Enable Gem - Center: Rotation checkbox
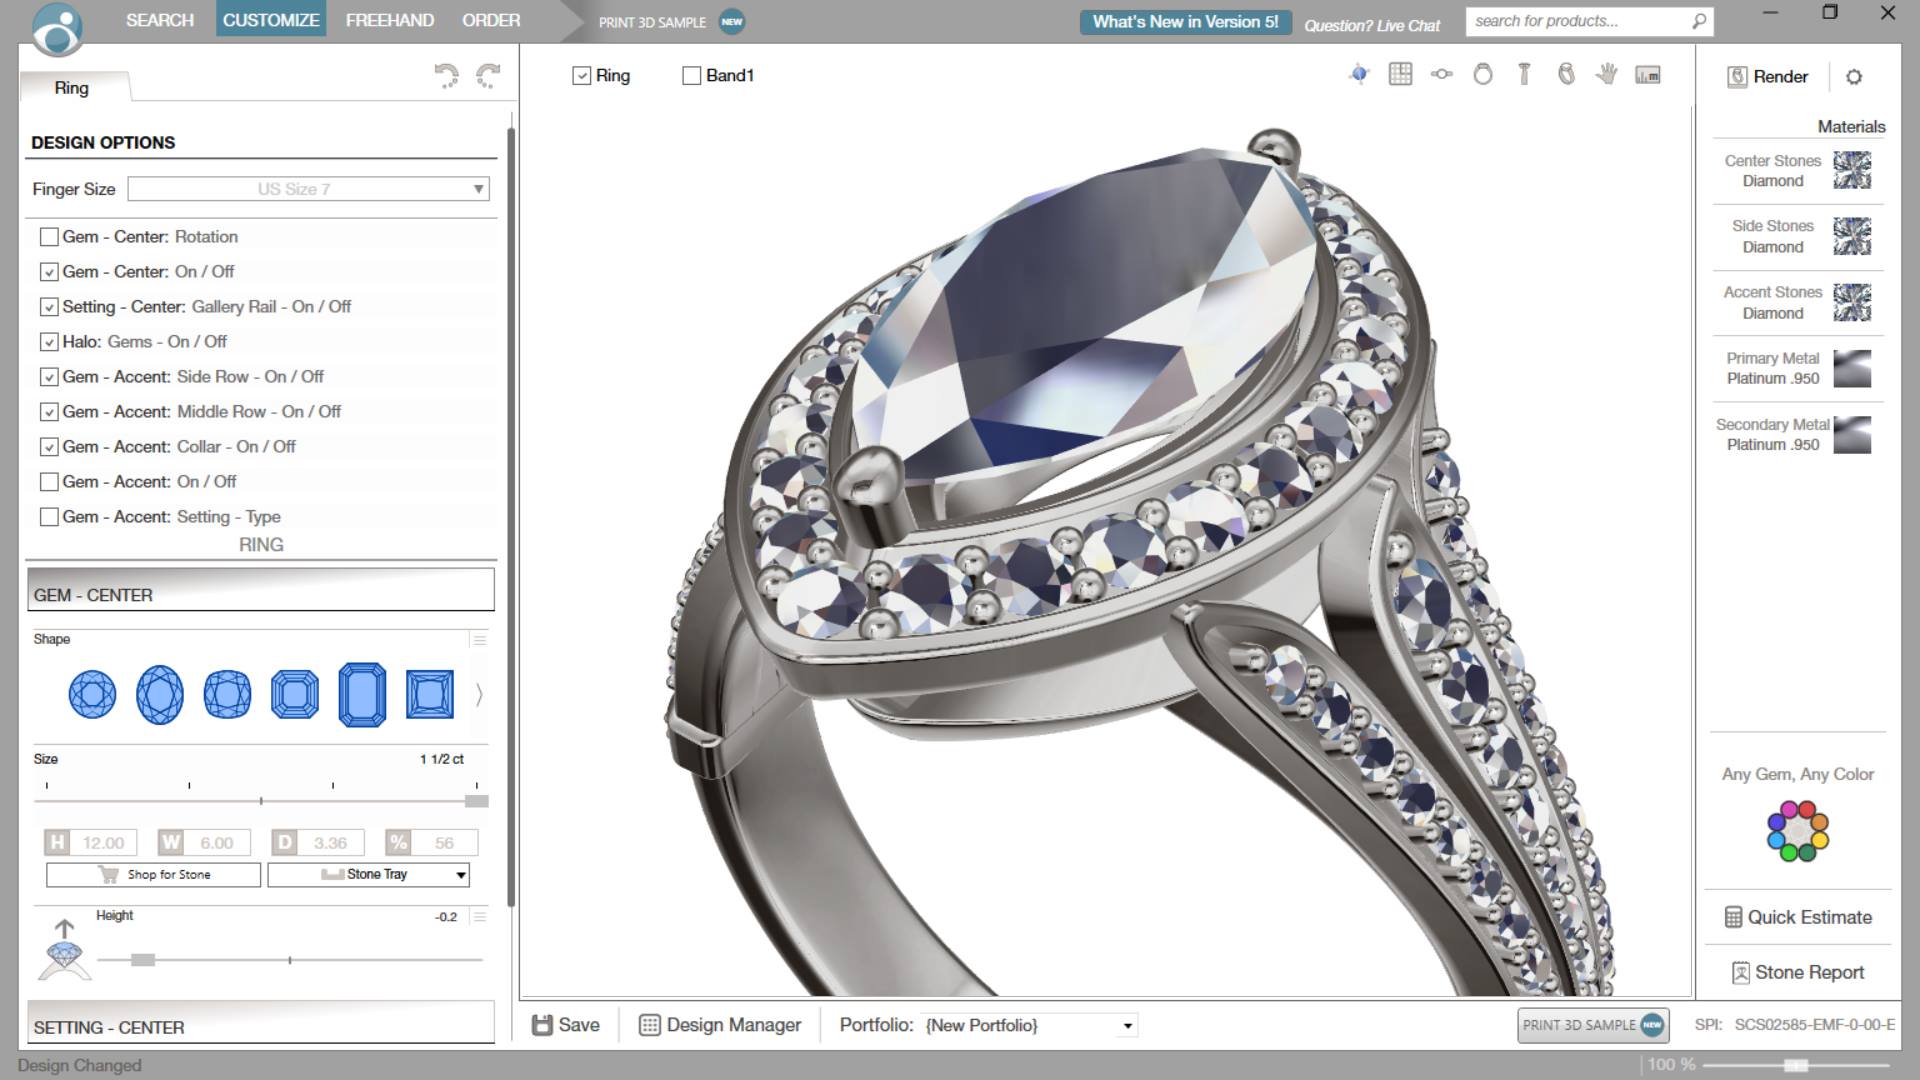The width and height of the screenshot is (1920, 1080). (x=49, y=237)
